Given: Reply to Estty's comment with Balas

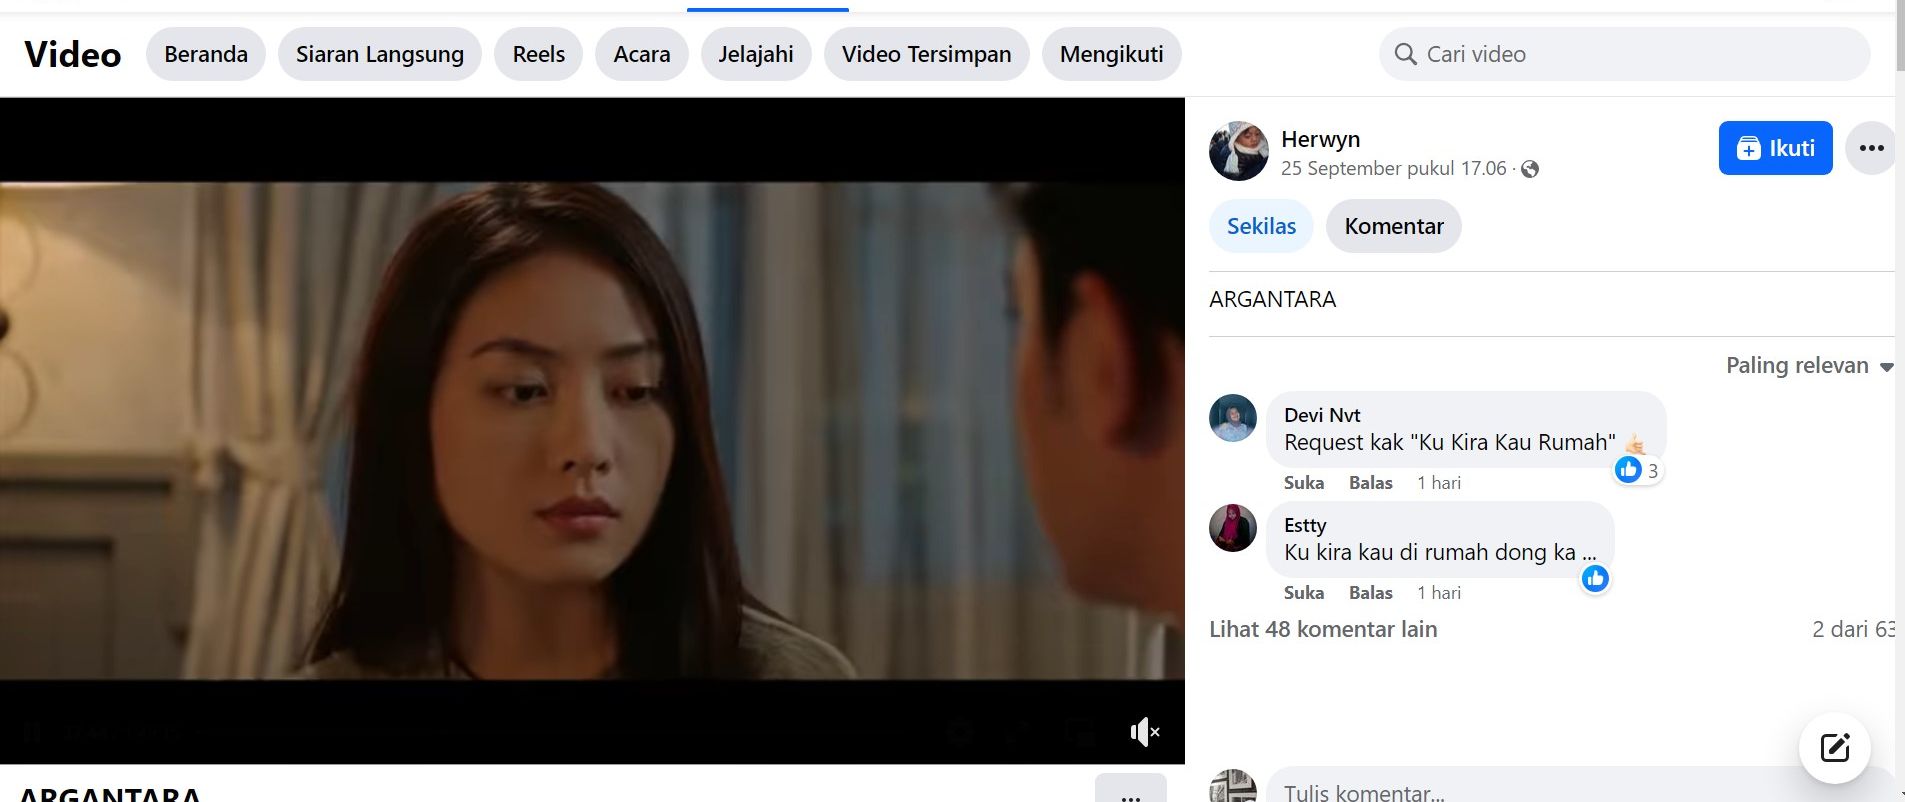Looking at the screenshot, I should (x=1371, y=593).
